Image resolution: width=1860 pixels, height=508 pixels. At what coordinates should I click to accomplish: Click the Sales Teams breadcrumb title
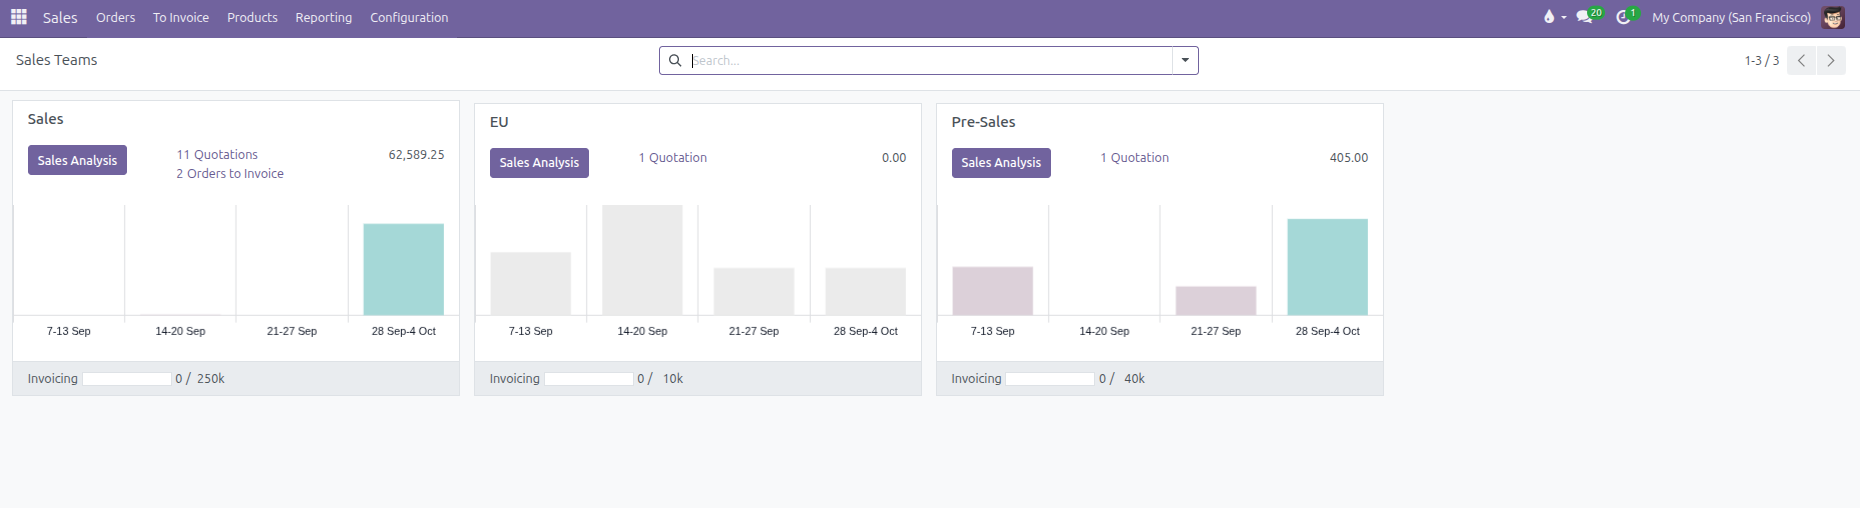(56, 60)
